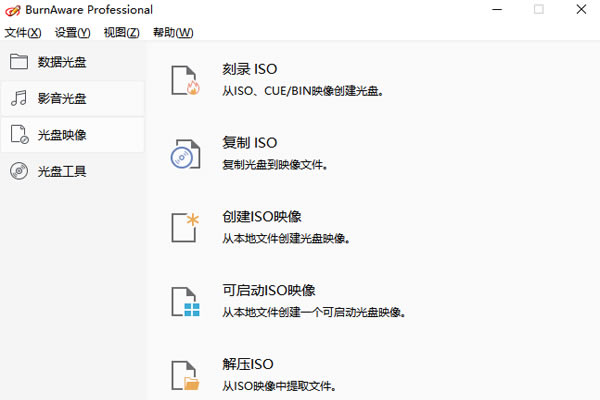The height and width of the screenshot is (400, 600).
Task: Open the 帮助(W) menu
Action: coord(173,33)
